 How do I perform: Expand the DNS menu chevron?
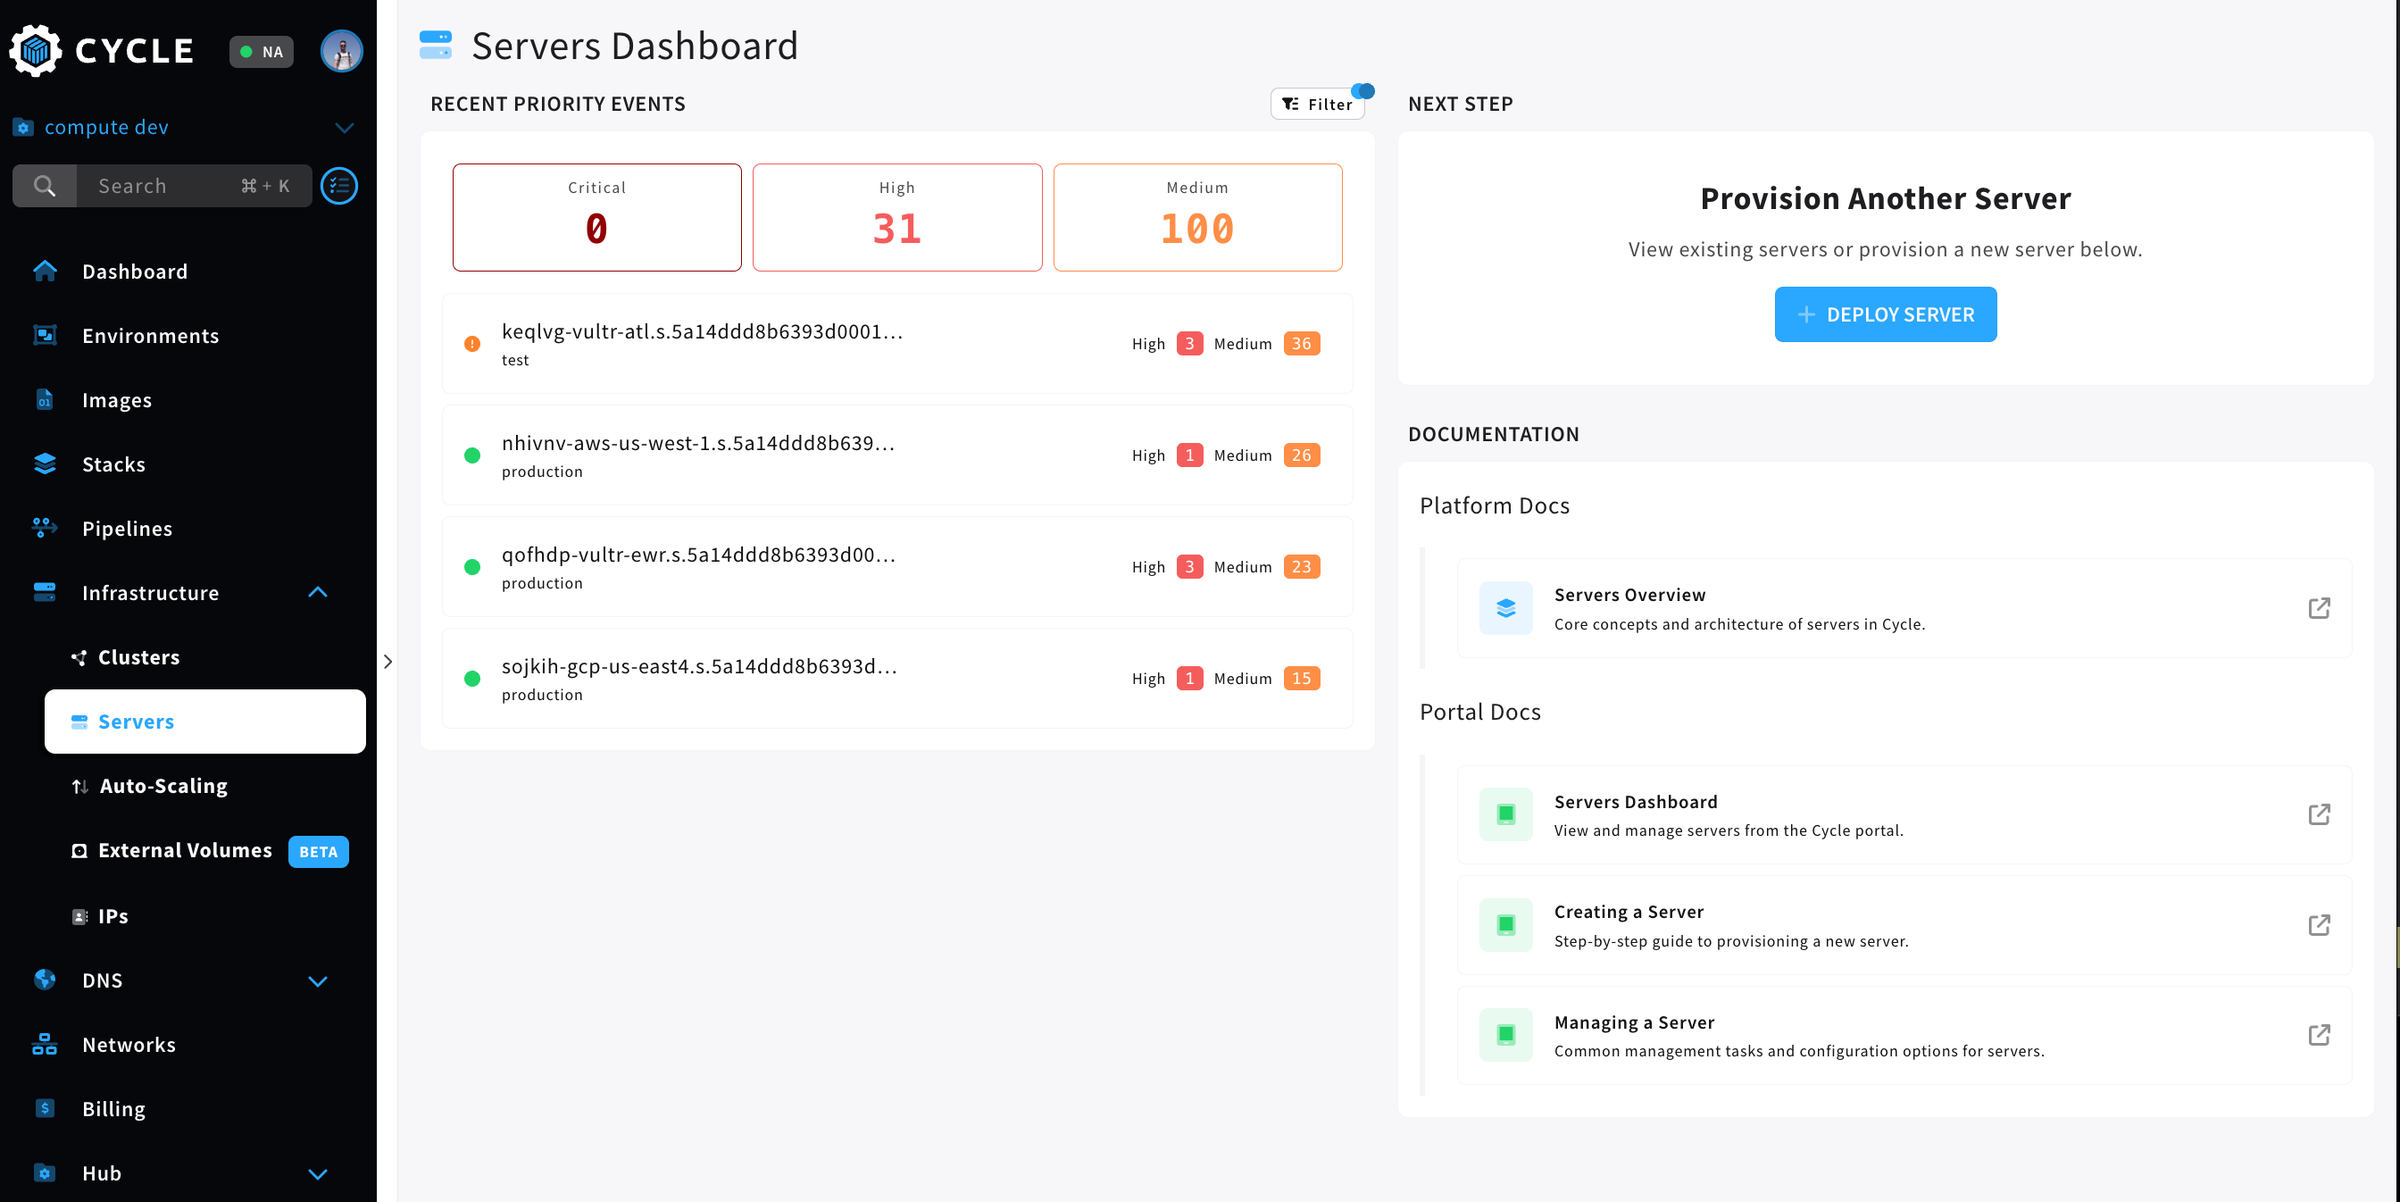click(x=318, y=981)
